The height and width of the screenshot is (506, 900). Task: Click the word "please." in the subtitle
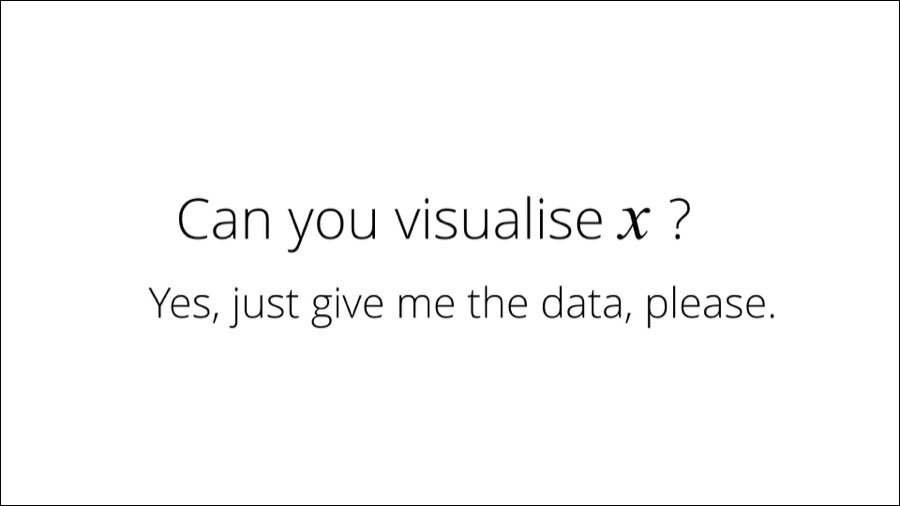[x=711, y=306]
